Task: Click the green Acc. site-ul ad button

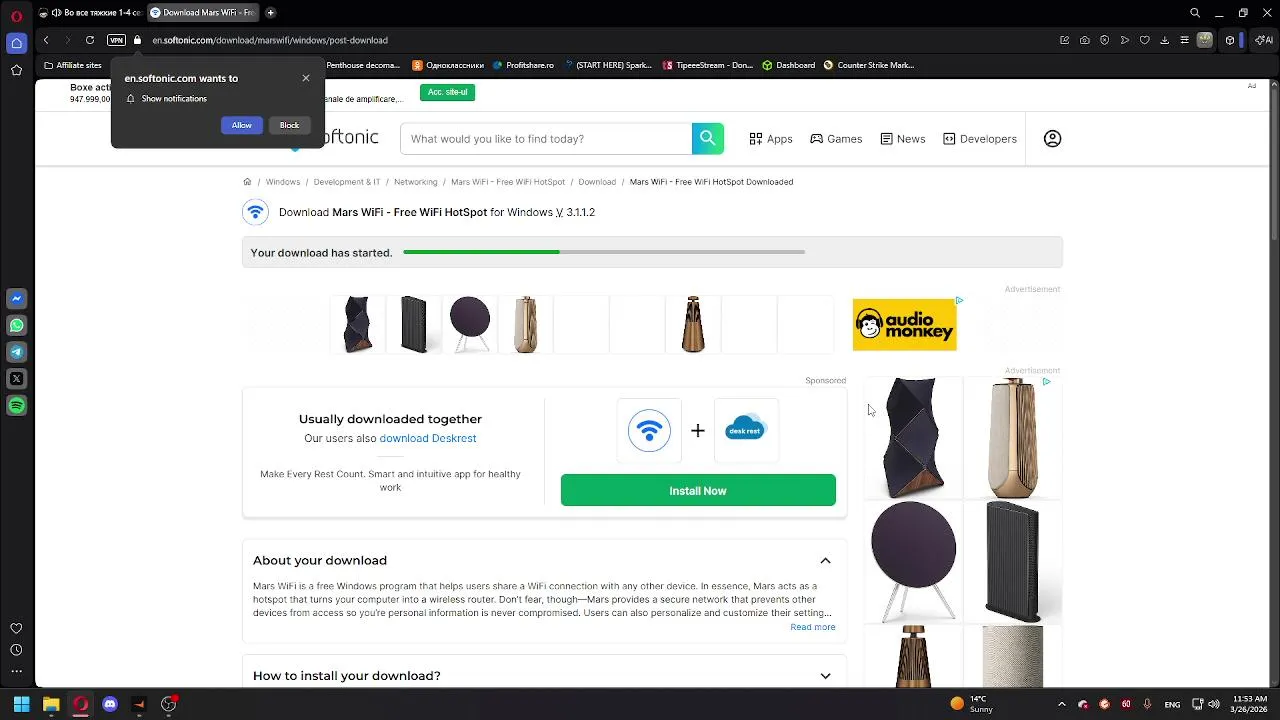Action: click(447, 92)
